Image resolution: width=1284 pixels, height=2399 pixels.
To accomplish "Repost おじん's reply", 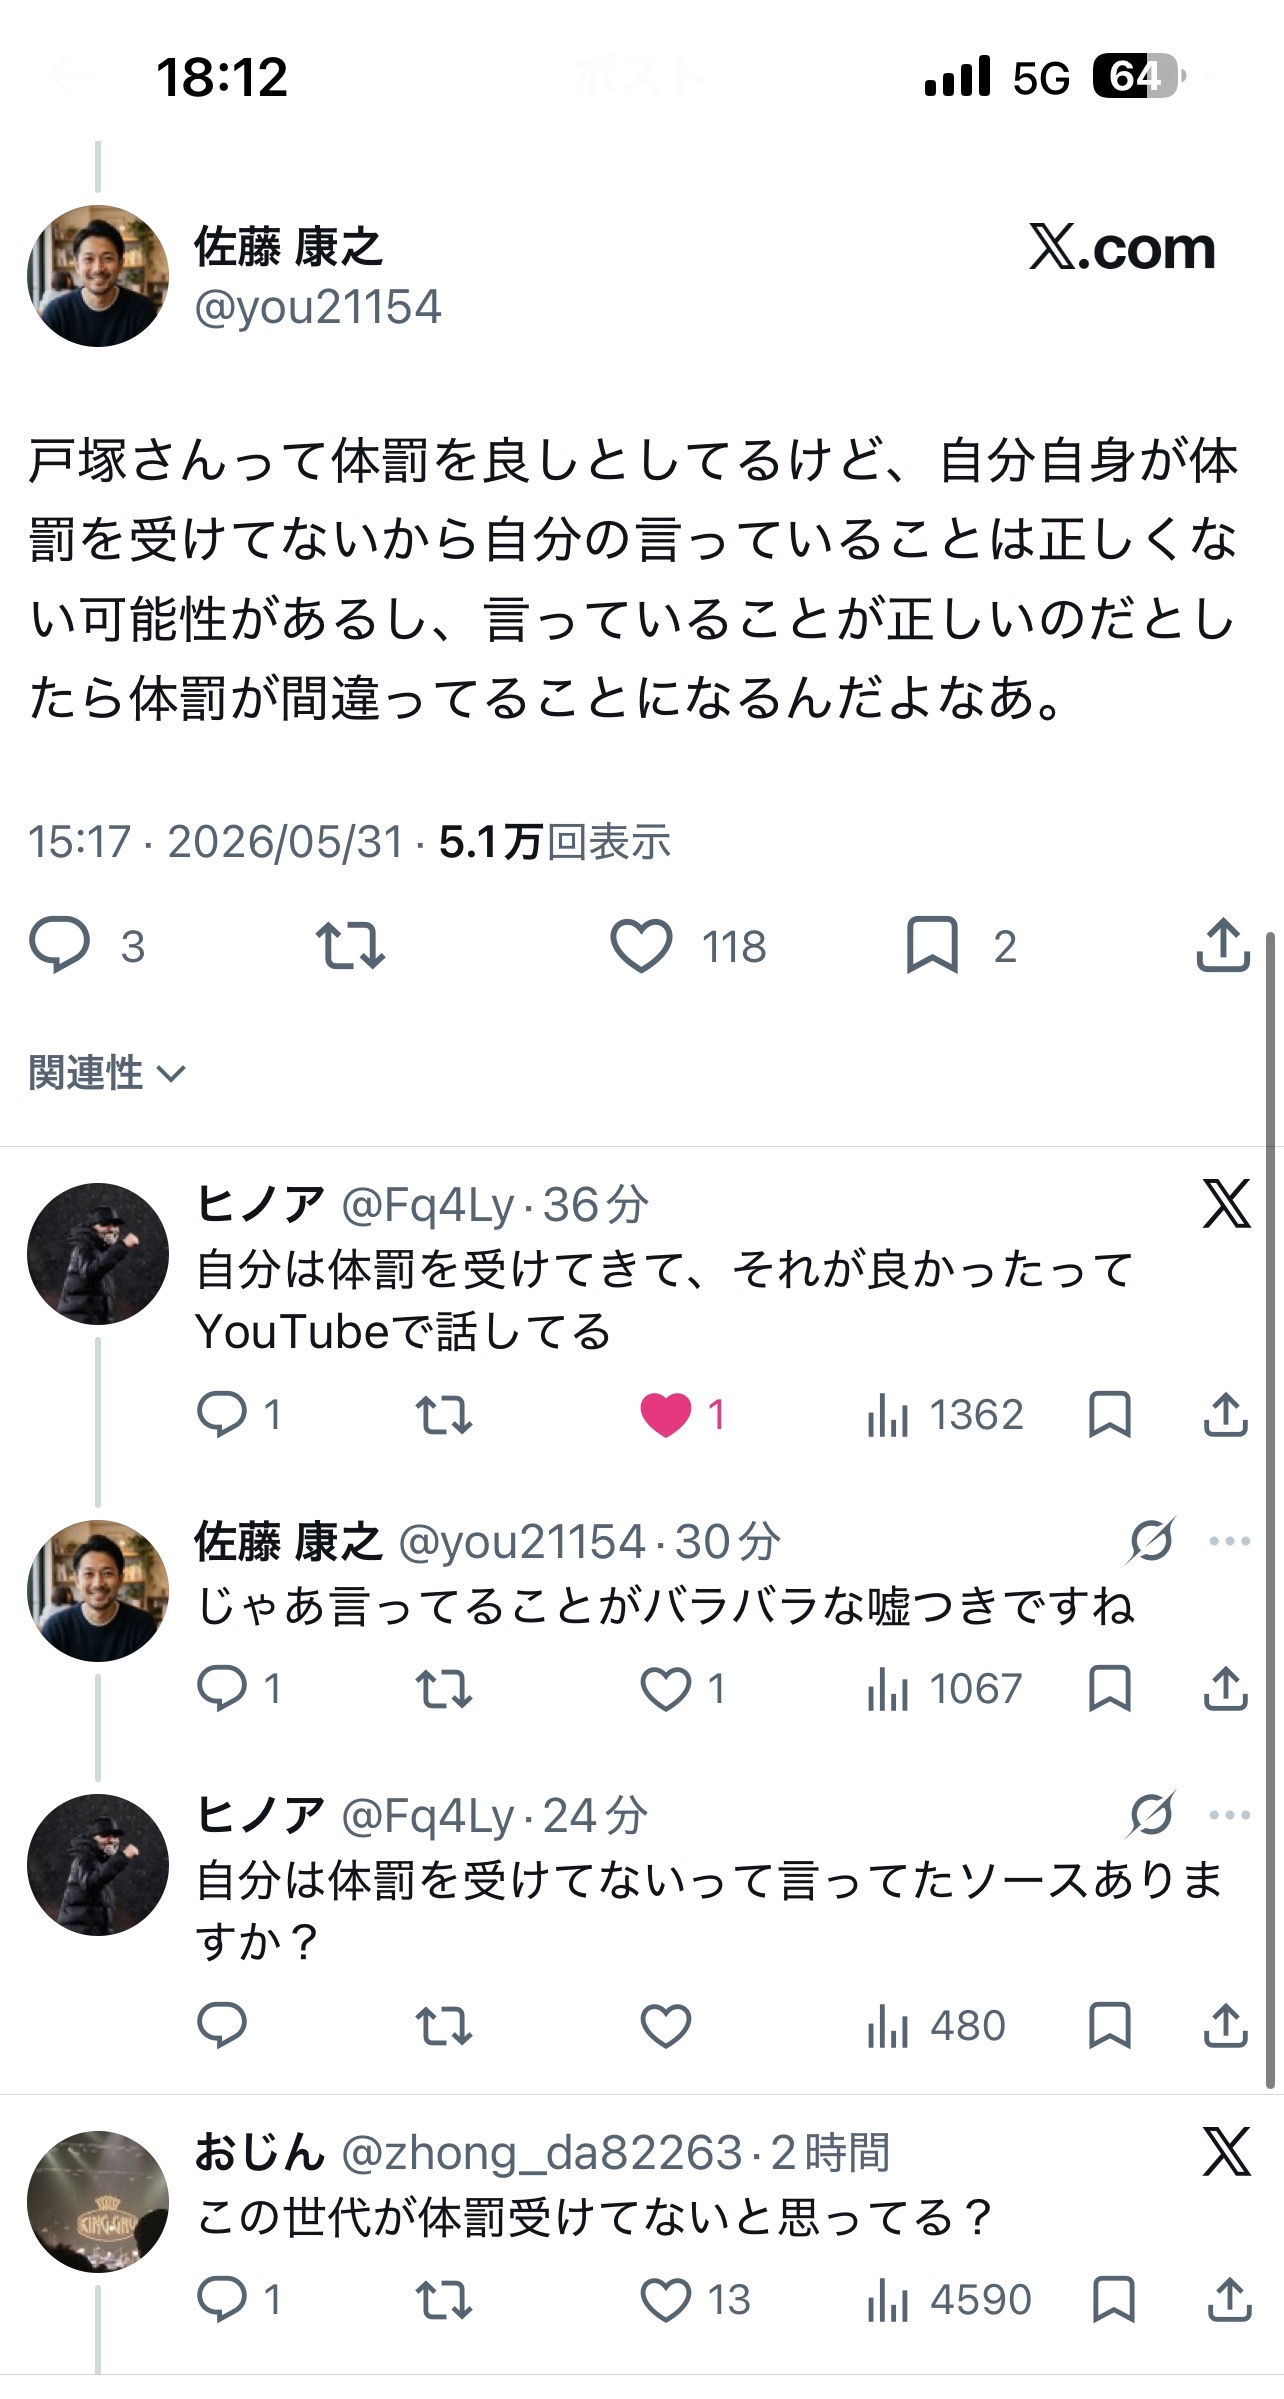I will click(443, 2300).
